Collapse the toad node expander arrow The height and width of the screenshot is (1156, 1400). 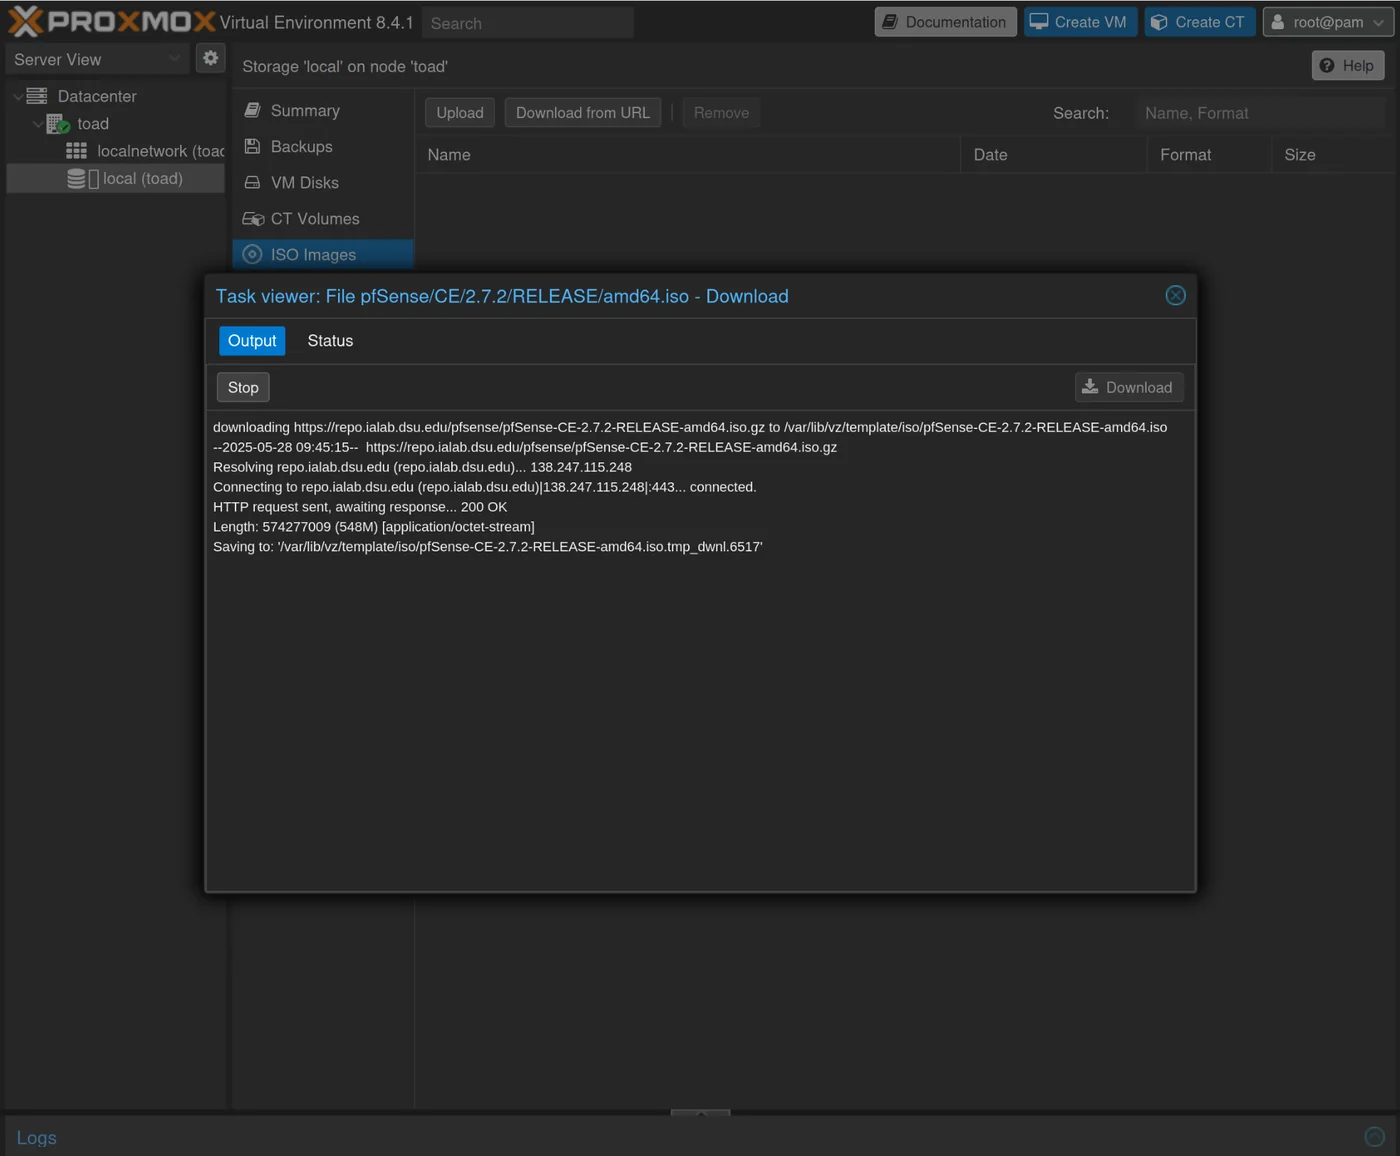(38, 124)
